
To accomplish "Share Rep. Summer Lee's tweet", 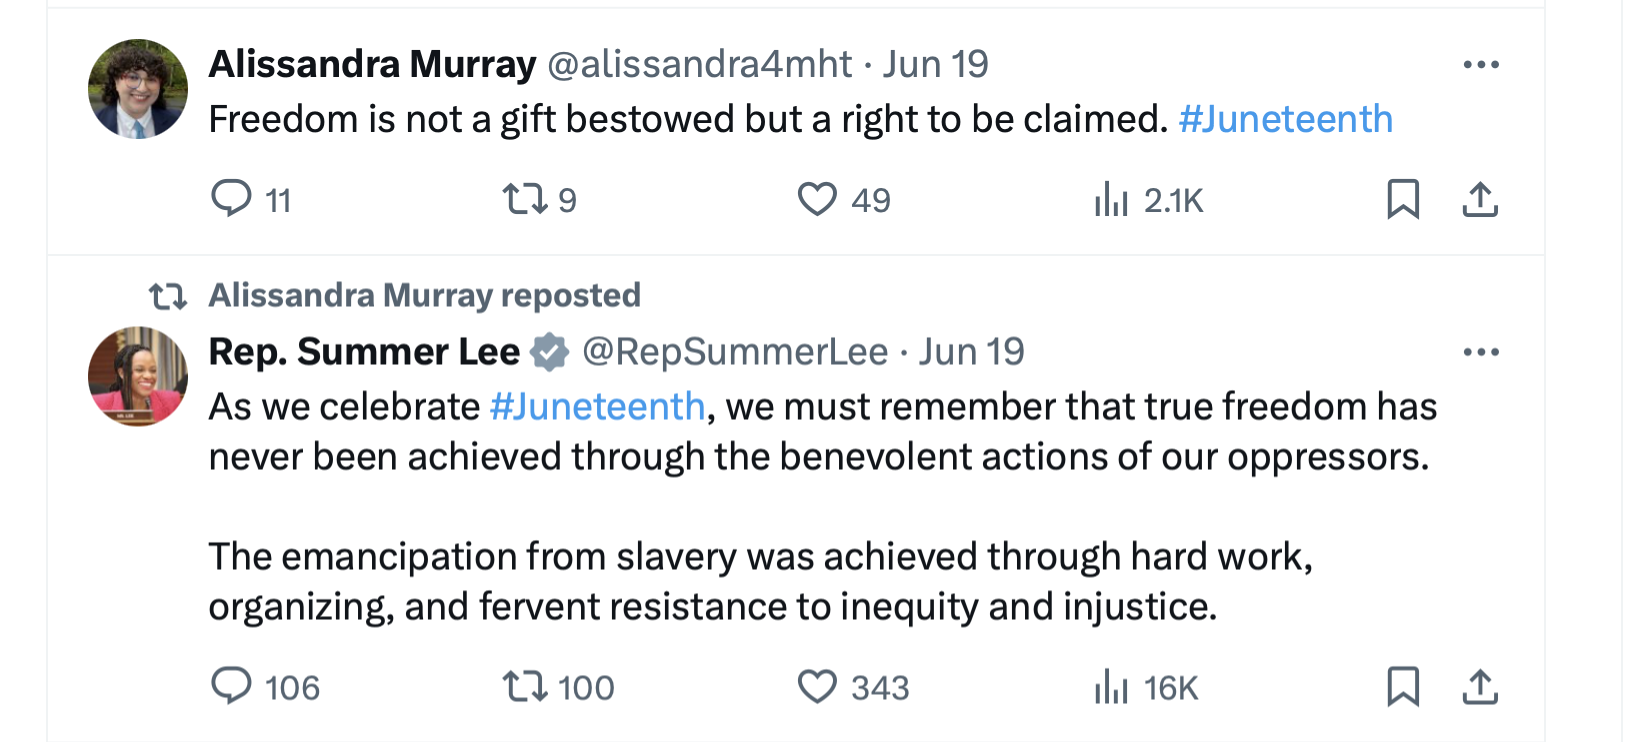I will 1480,687.
